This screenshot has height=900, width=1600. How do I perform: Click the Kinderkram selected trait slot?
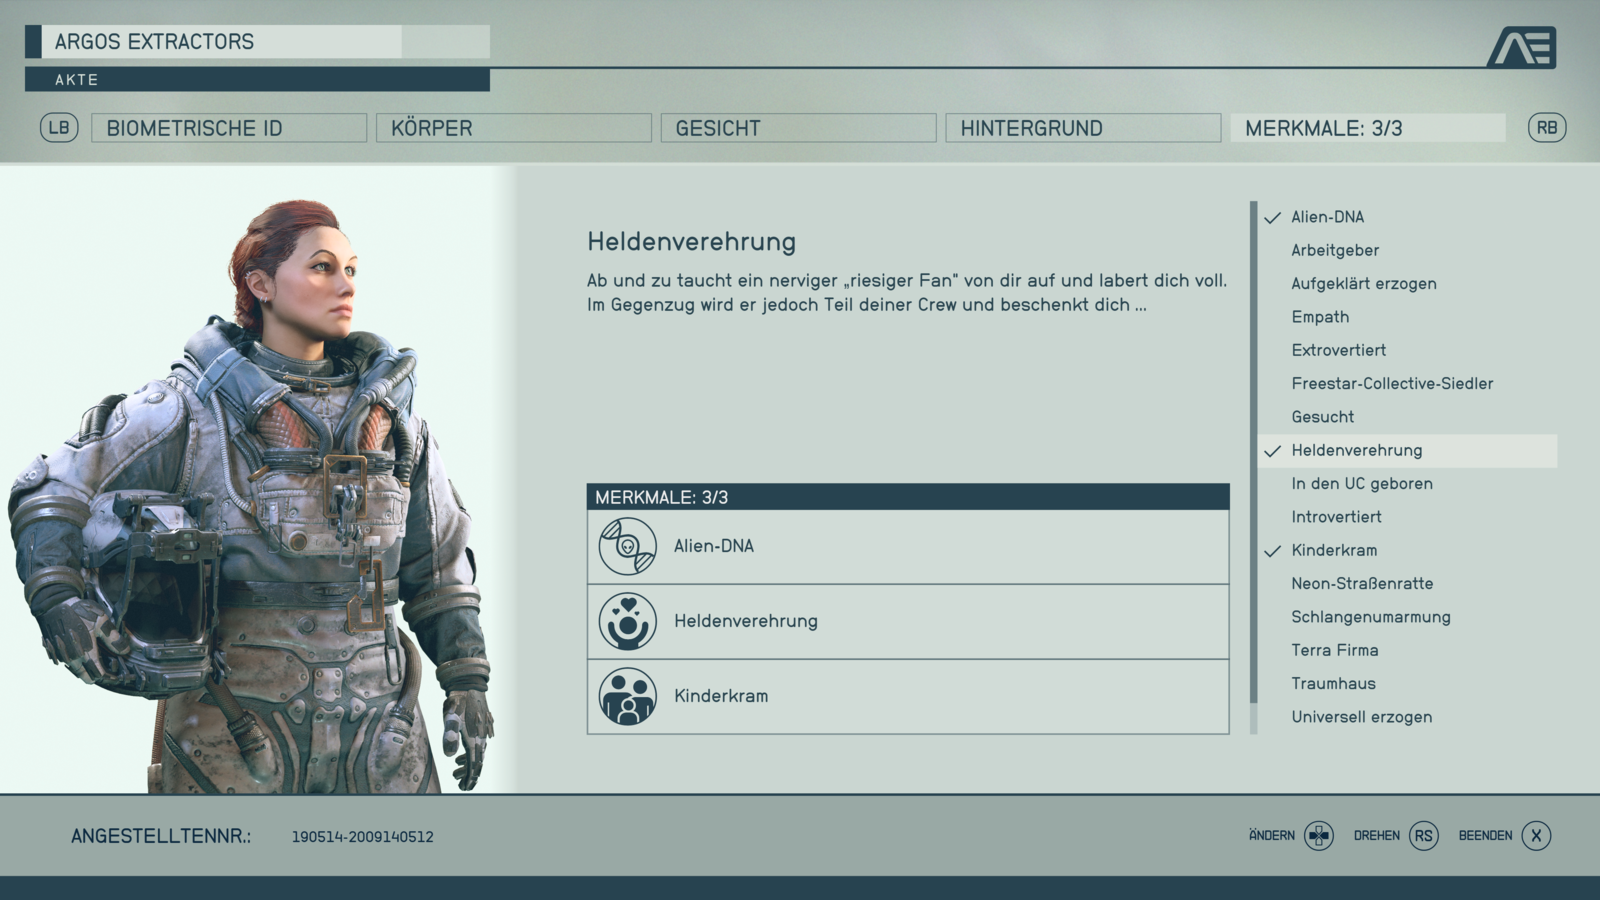pyautogui.click(x=908, y=697)
